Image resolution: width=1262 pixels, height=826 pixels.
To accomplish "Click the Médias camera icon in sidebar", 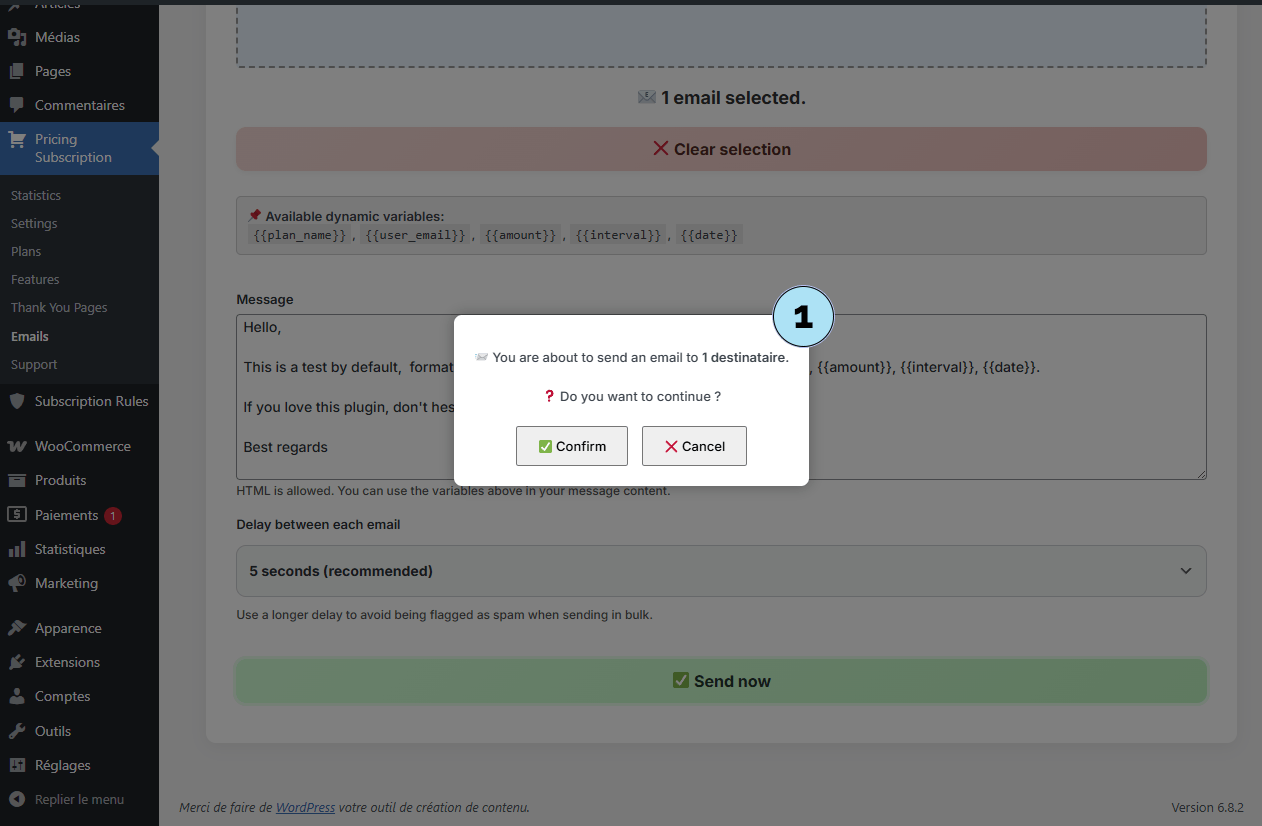I will click(x=16, y=37).
